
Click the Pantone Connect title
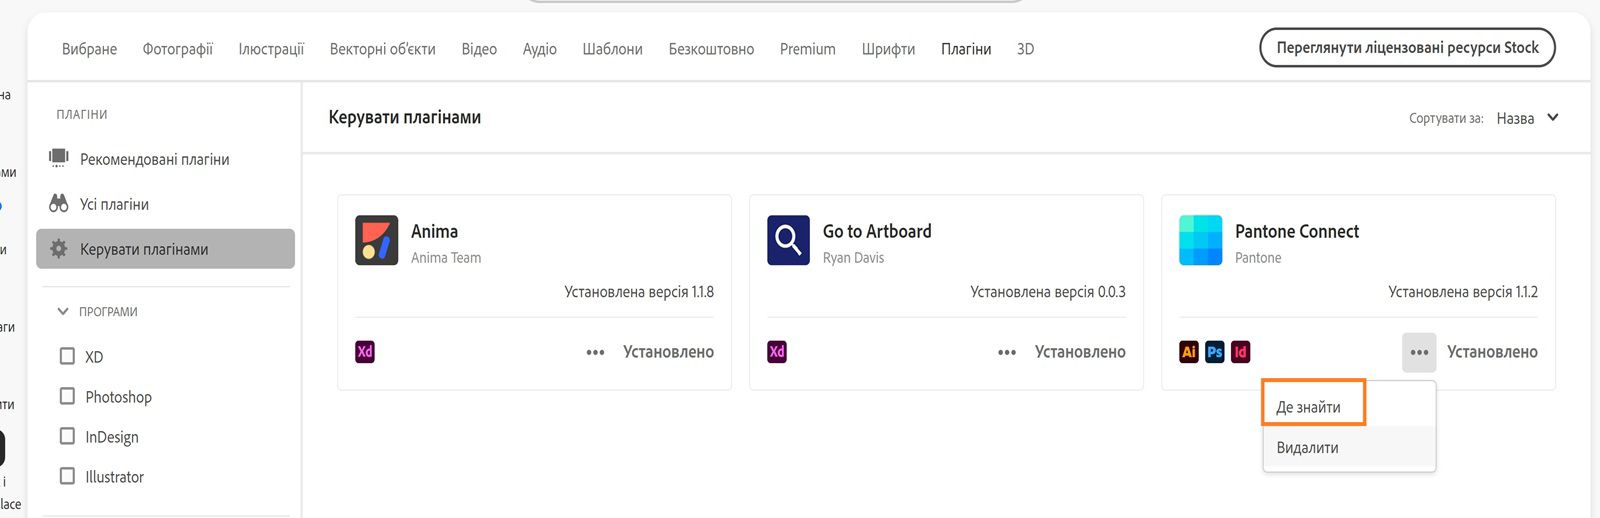tap(1297, 231)
